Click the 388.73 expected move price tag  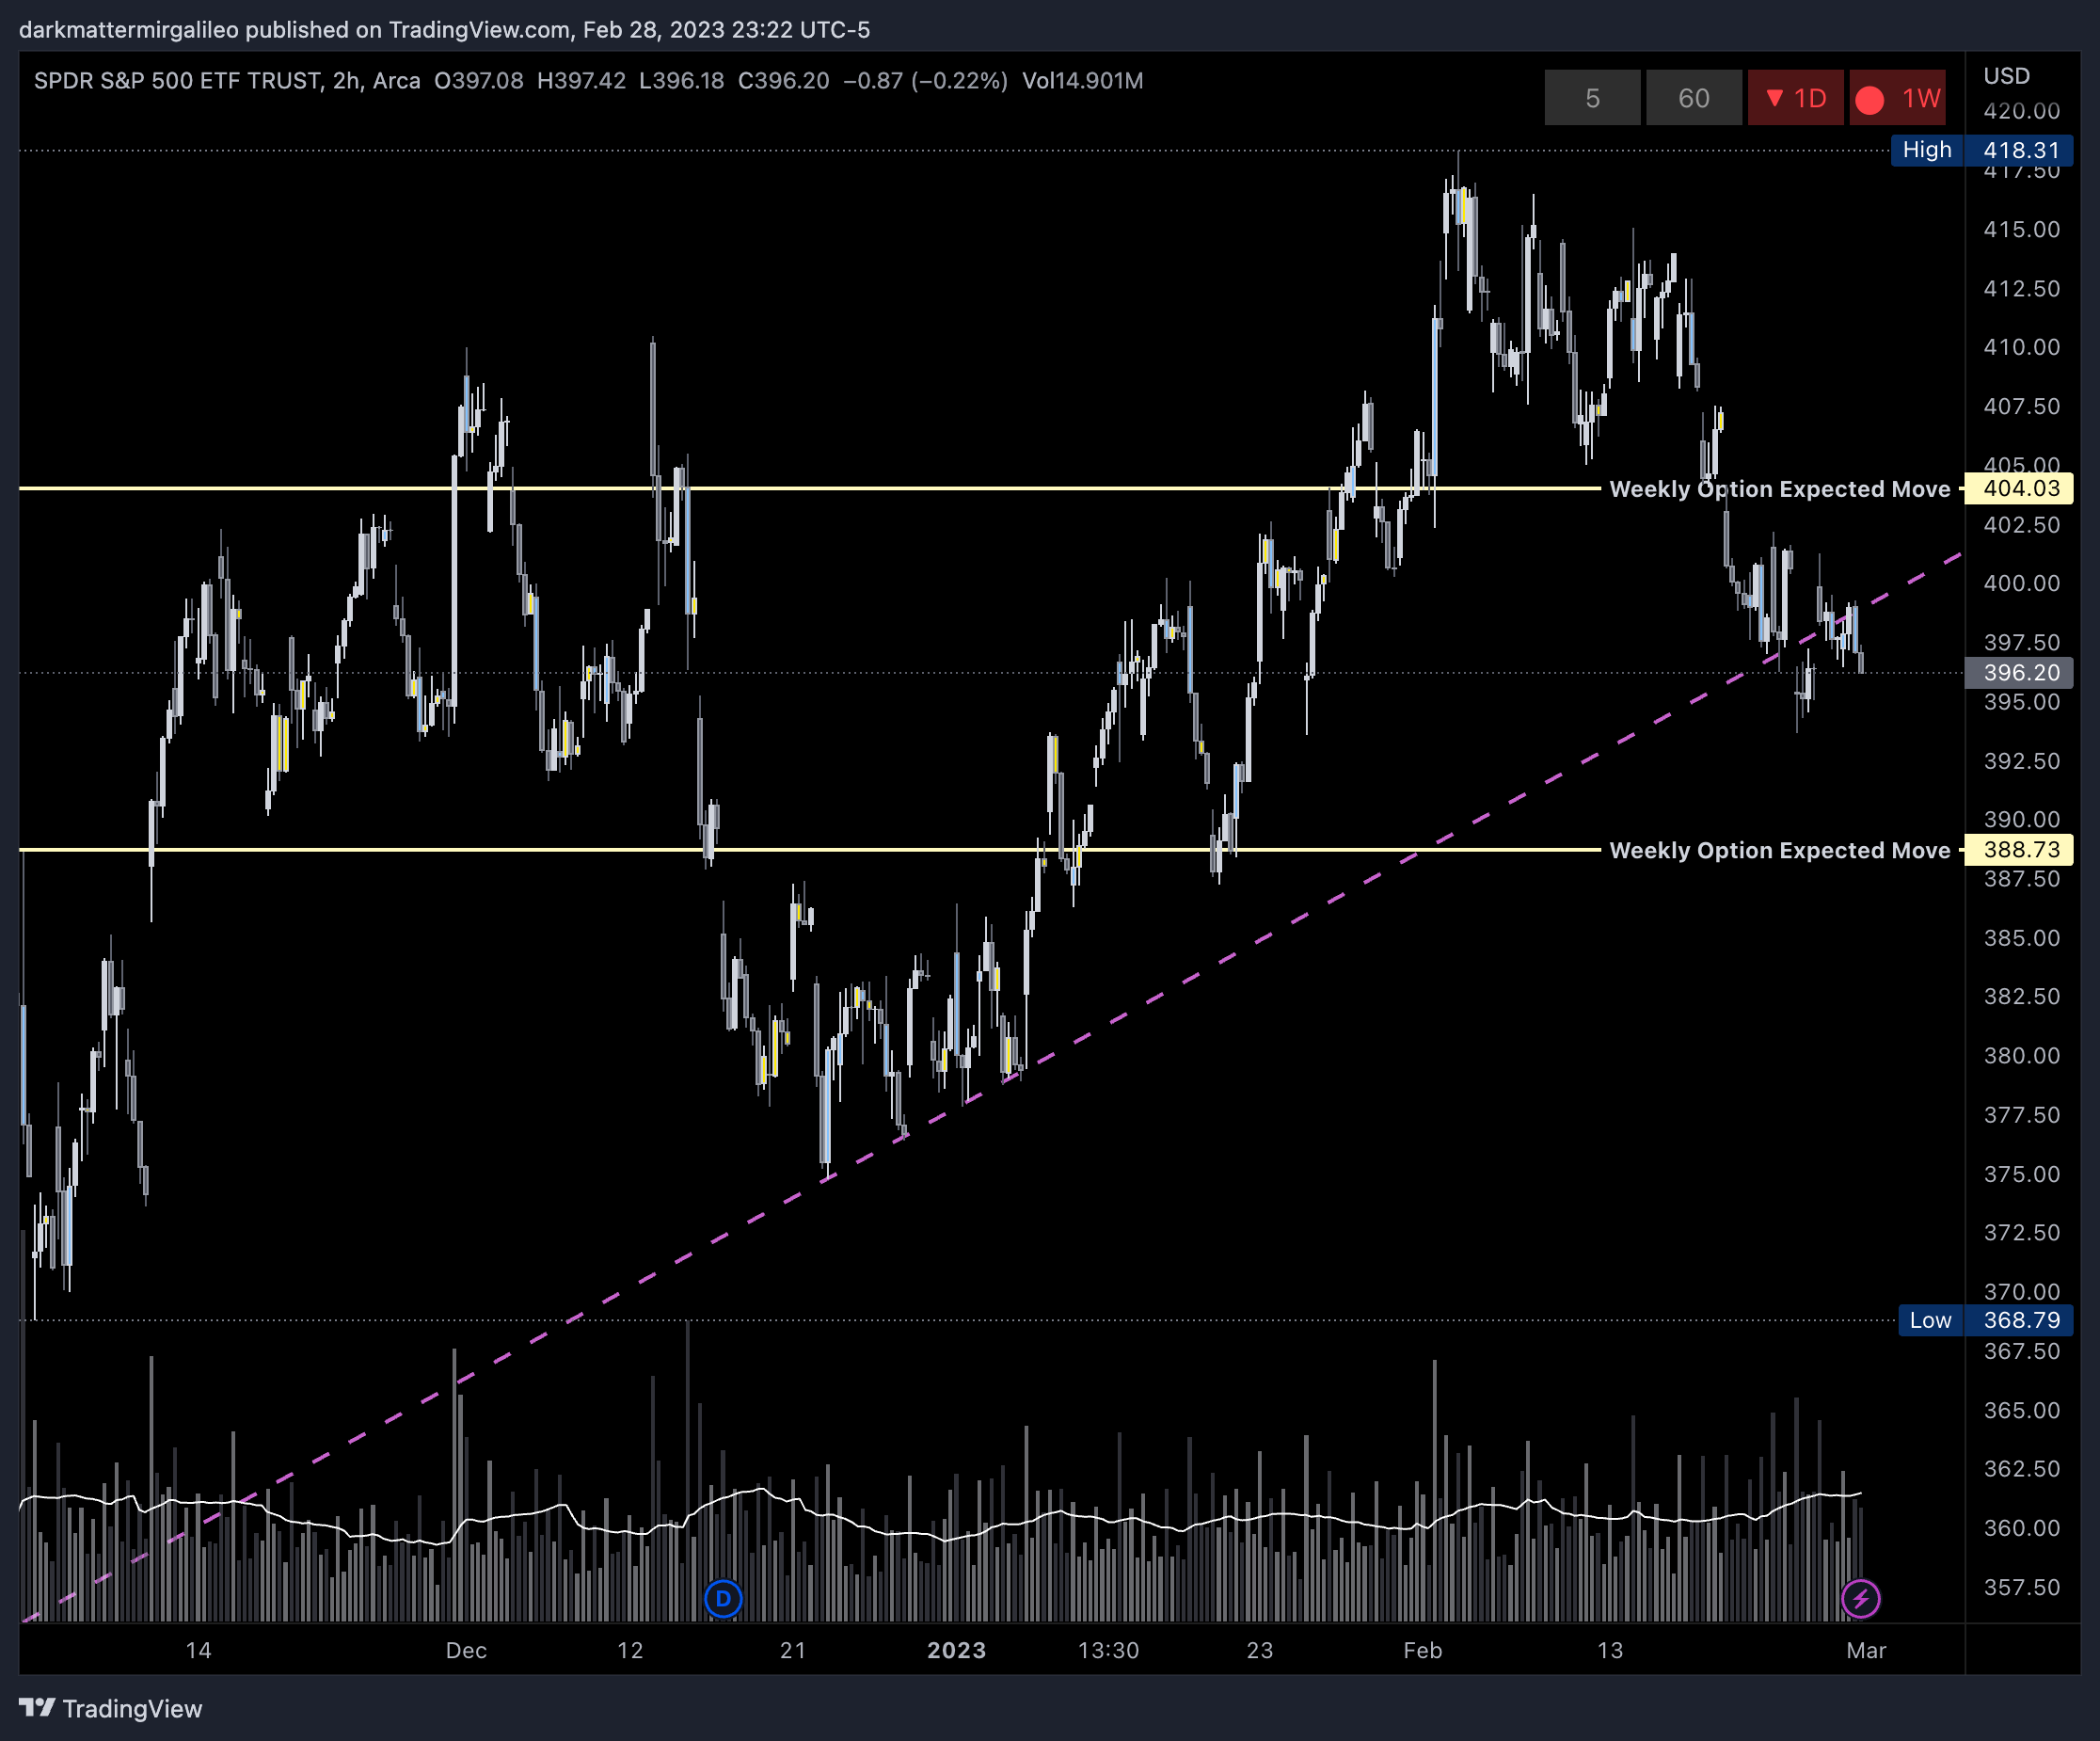pyautogui.click(x=2019, y=850)
